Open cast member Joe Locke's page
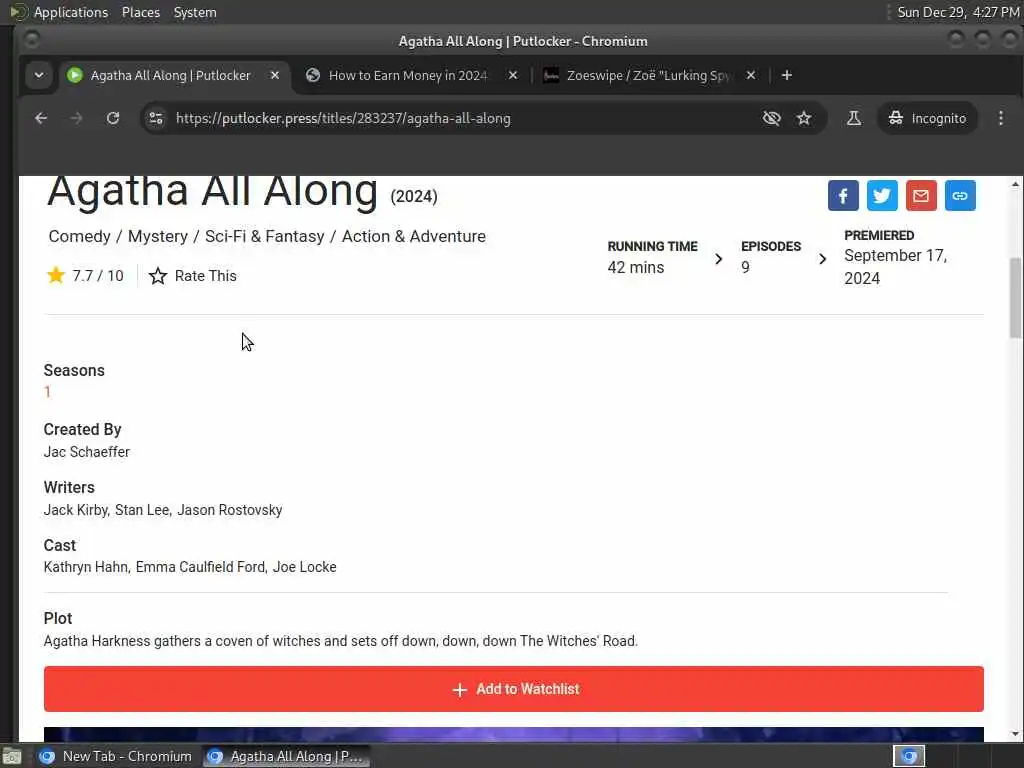 [304, 567]
